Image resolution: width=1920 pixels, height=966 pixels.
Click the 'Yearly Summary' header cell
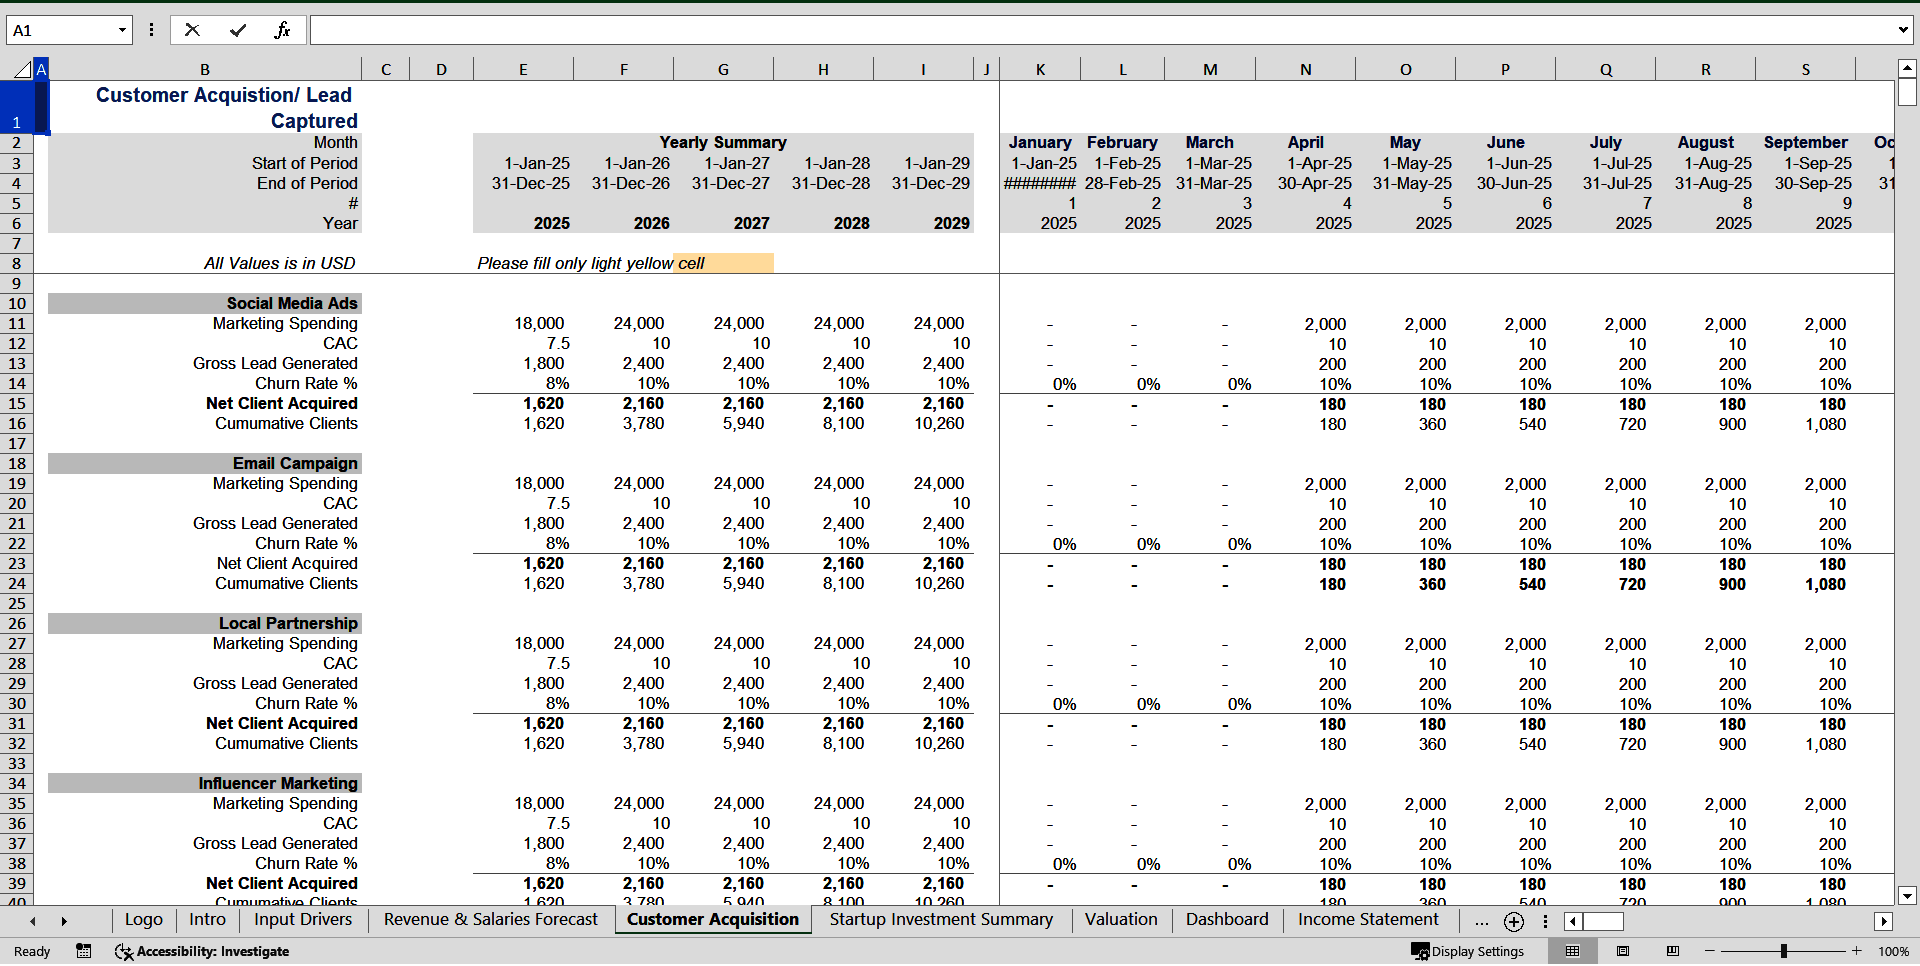tap(723, 142)
